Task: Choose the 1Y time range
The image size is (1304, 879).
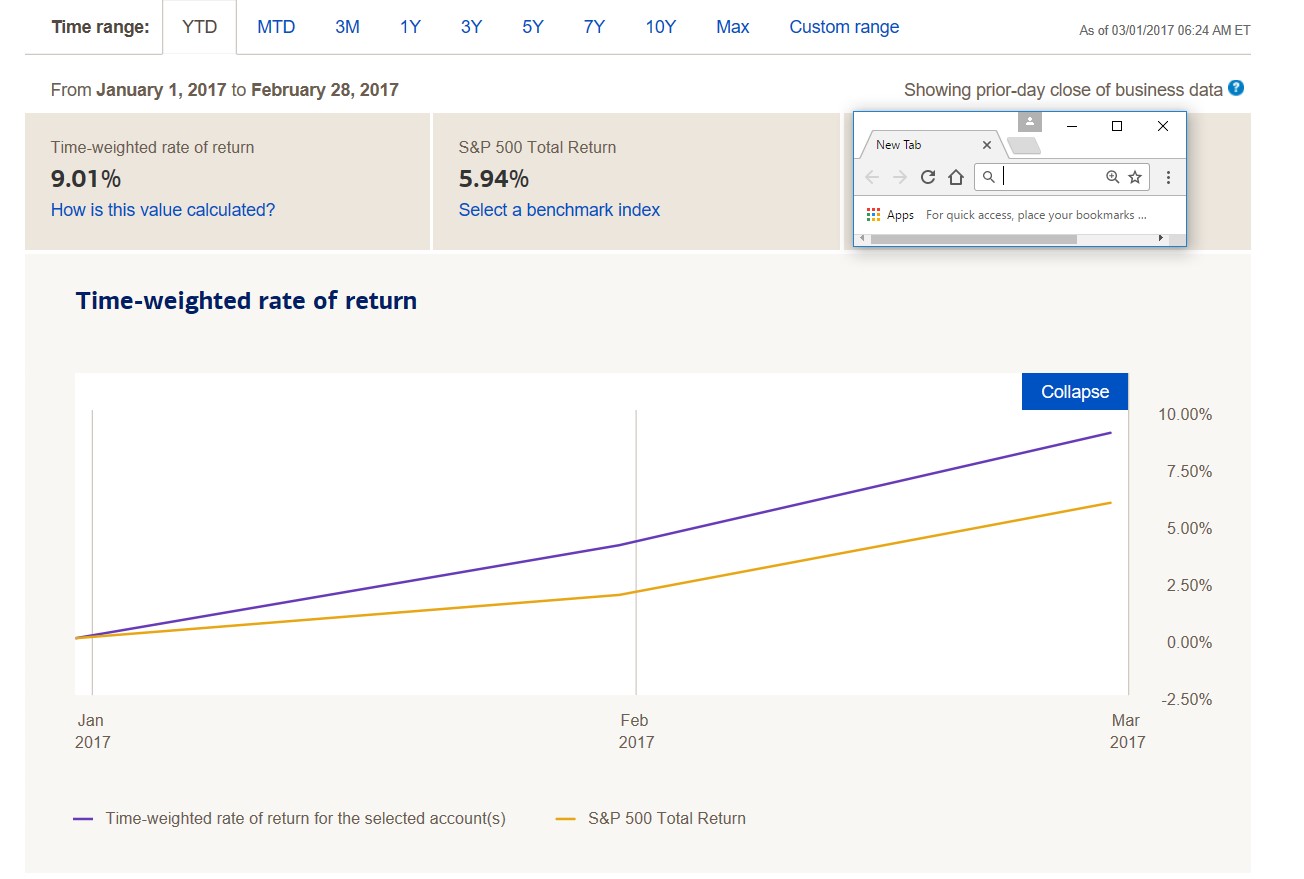Action: (410, 27)
